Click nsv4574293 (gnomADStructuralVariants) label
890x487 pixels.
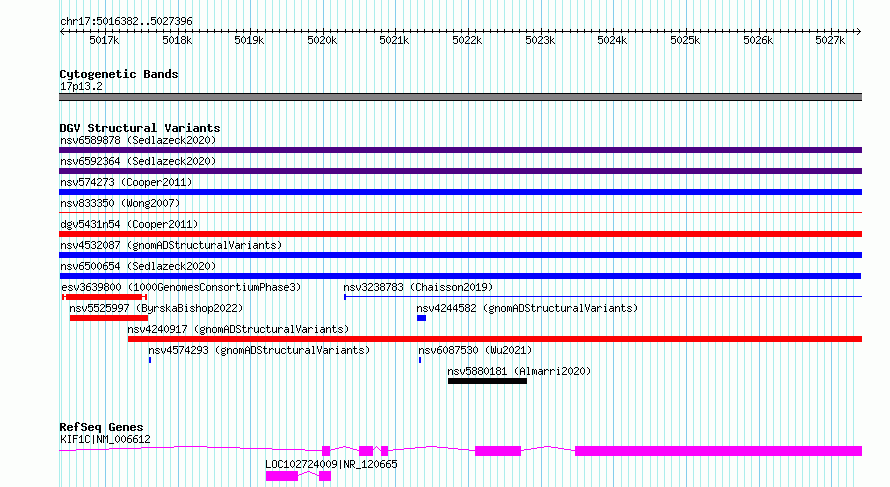259,350
